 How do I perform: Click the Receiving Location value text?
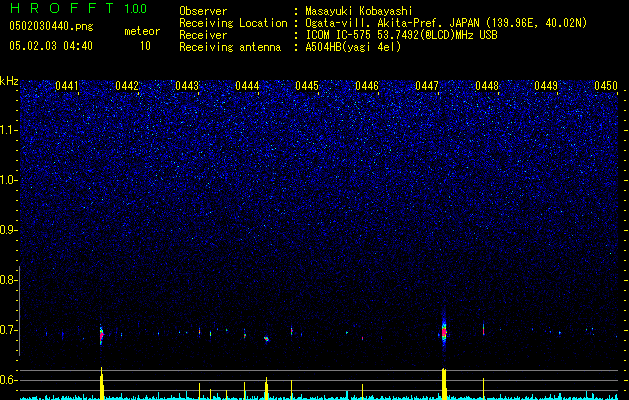(446, 23)
